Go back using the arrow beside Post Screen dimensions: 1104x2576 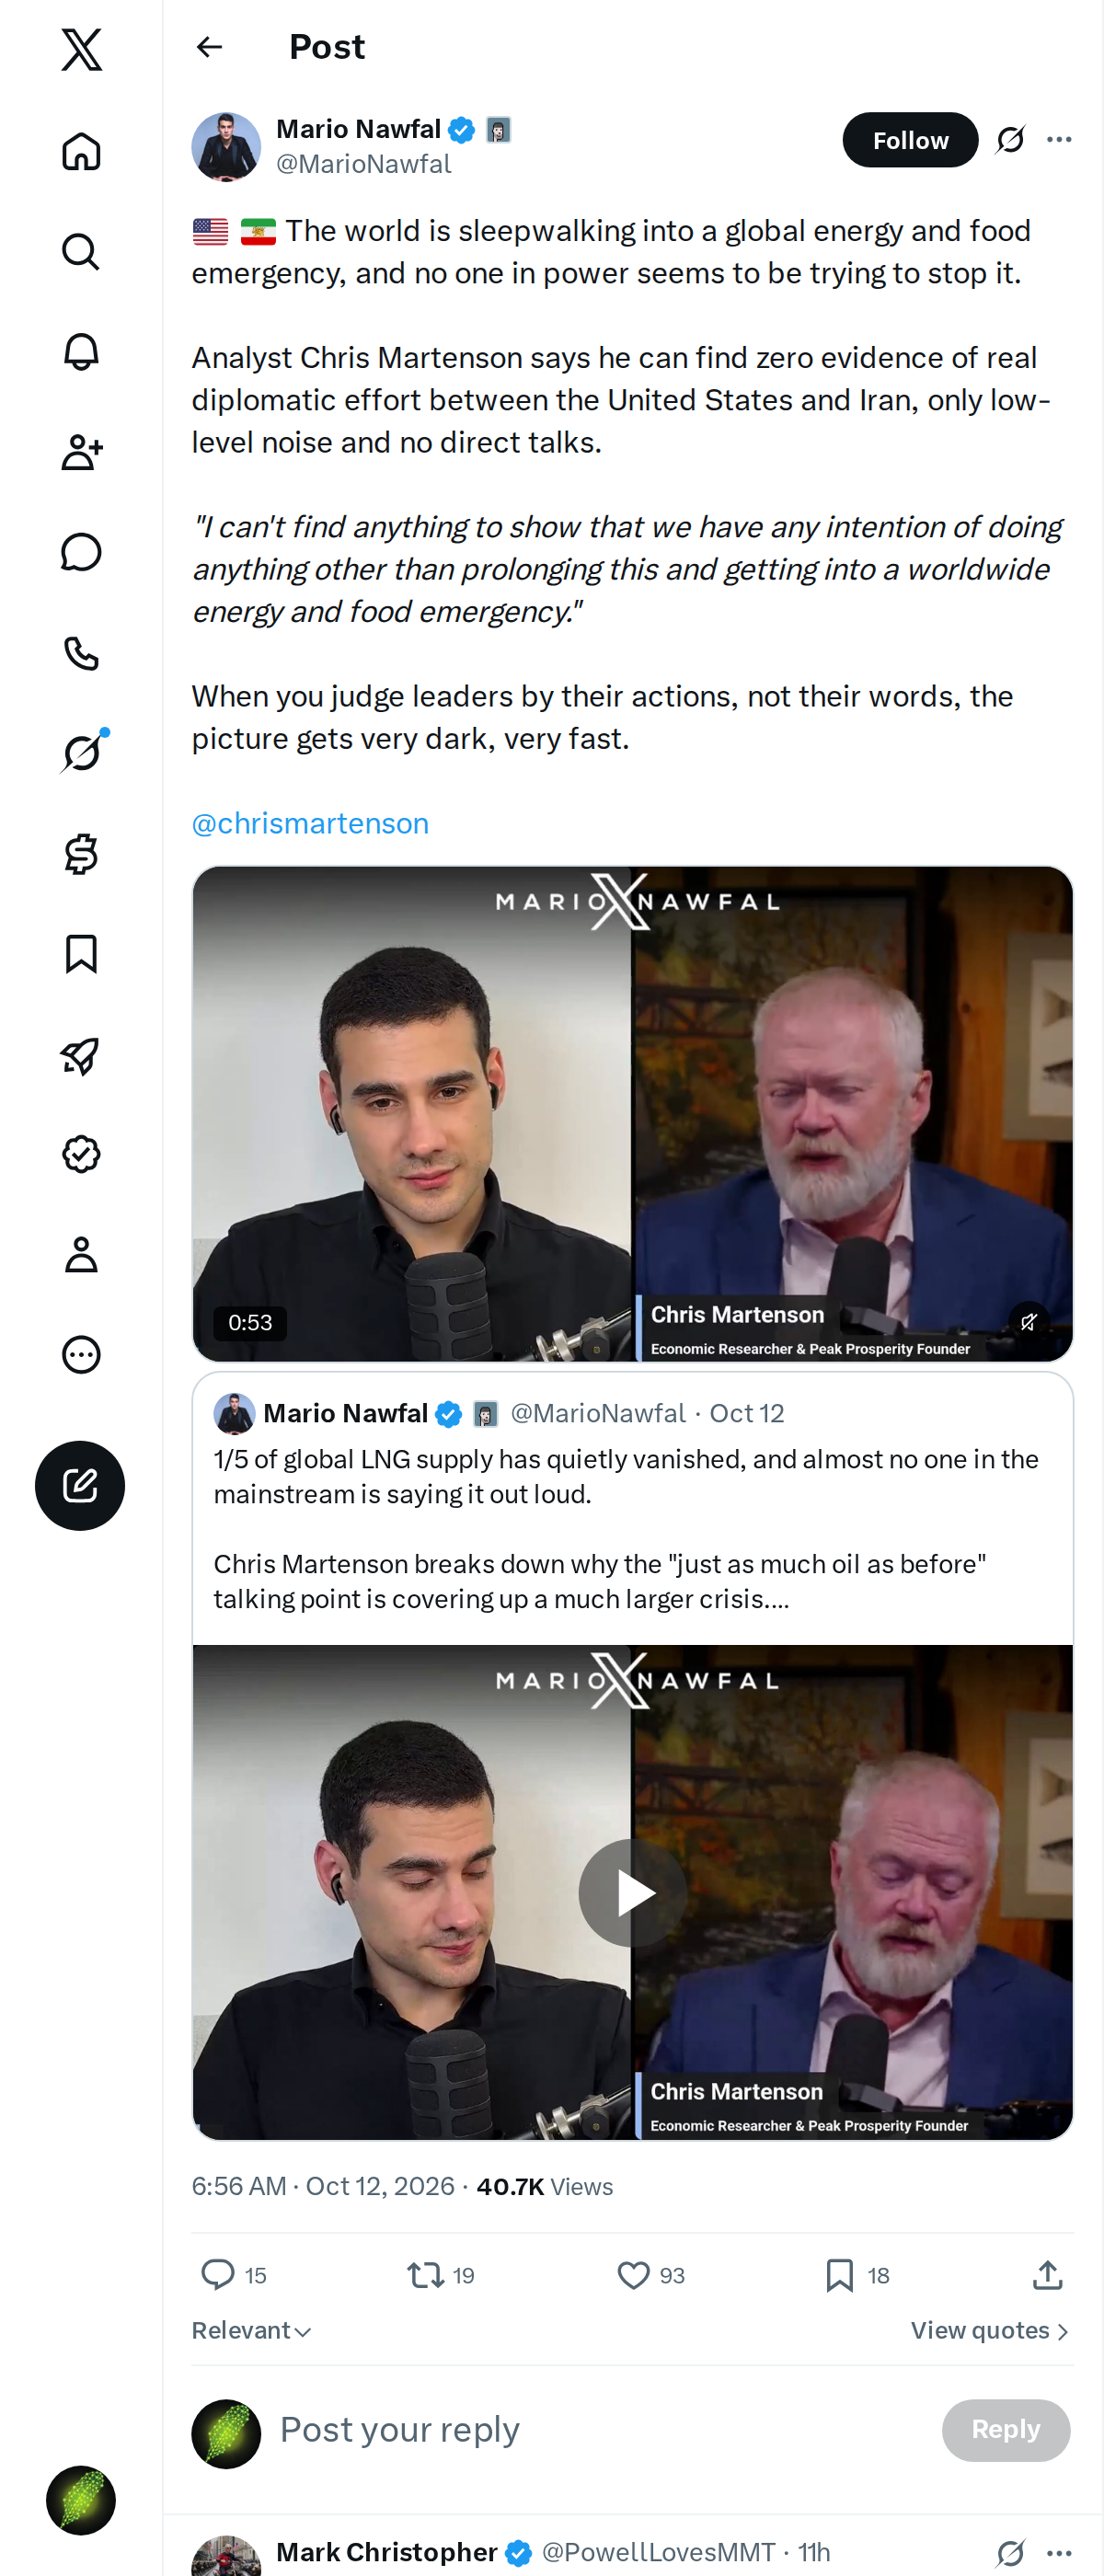tap(209, 47)
